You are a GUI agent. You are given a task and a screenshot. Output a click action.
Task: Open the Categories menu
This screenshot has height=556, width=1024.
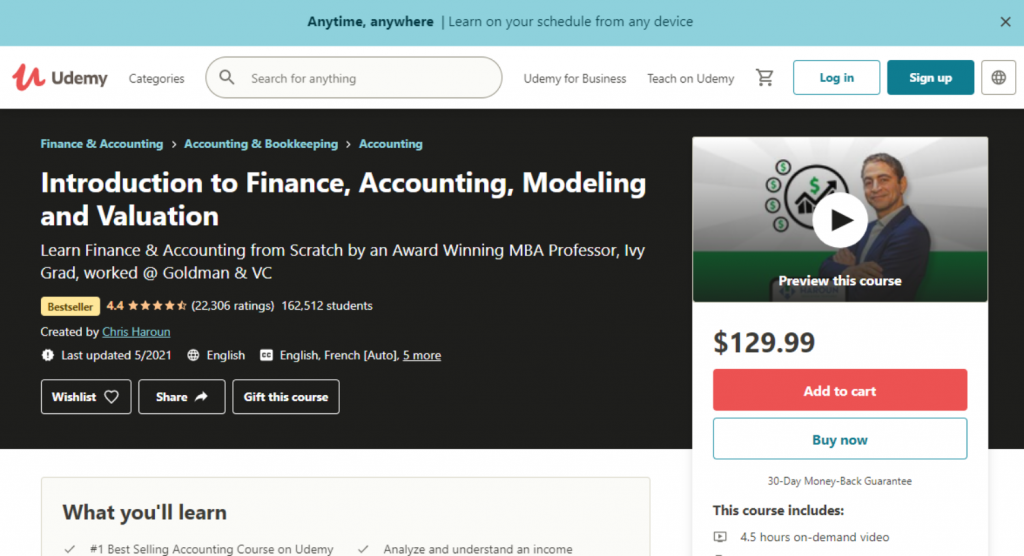pyautogui.click(x=157, y=78)
